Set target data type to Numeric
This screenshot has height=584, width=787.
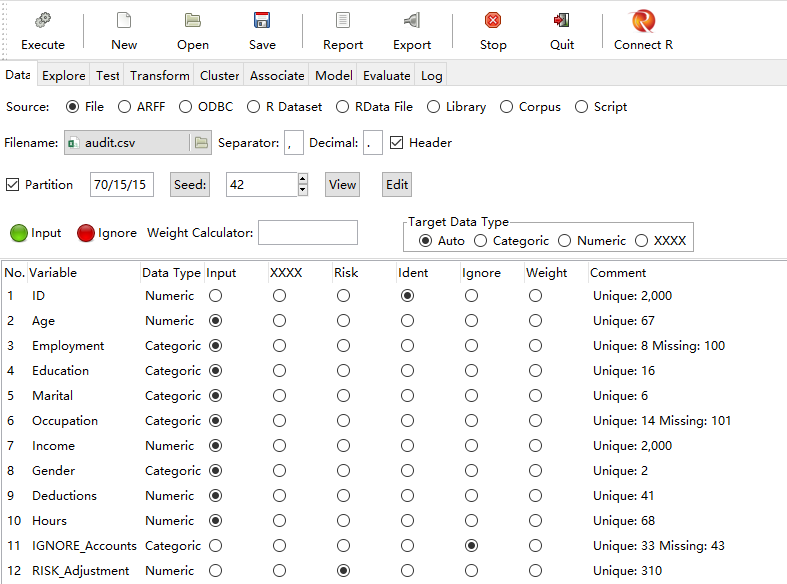(565, 241)
